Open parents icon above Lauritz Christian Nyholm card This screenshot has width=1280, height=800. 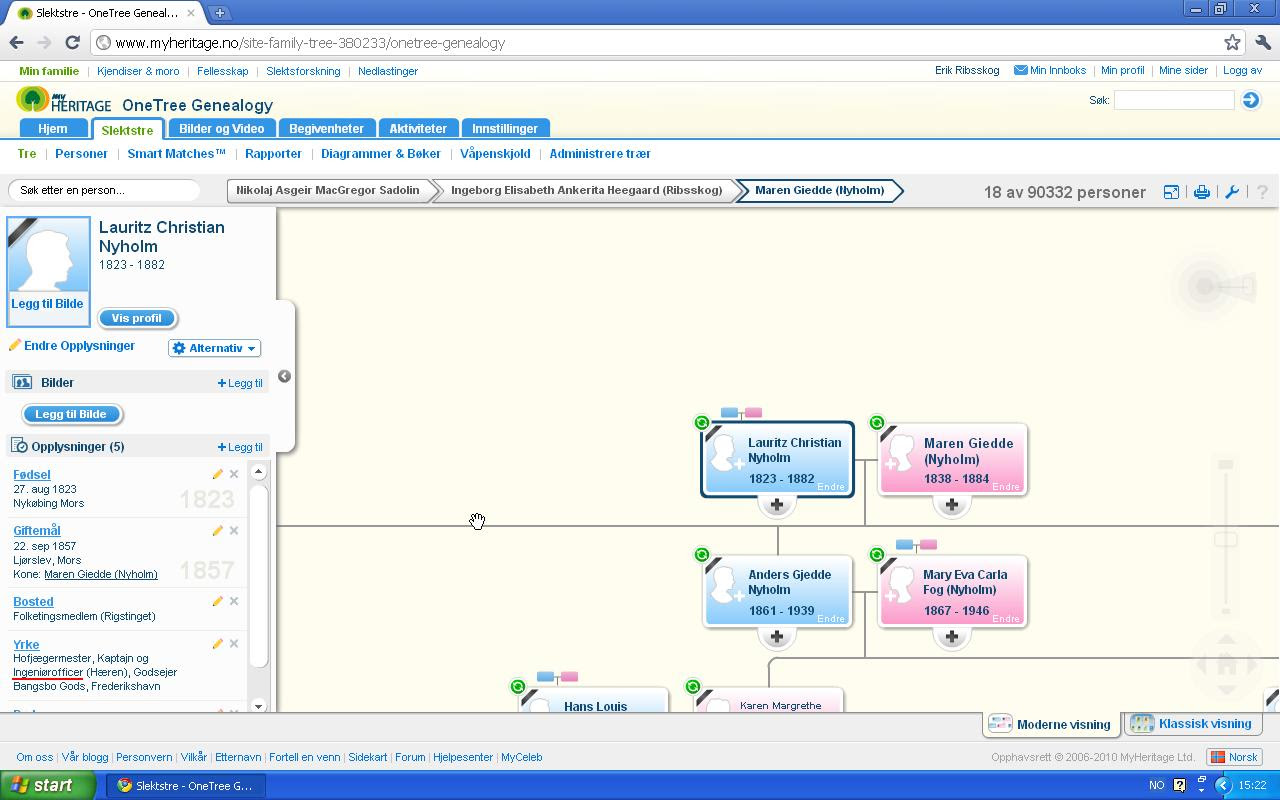coord(741,413)
